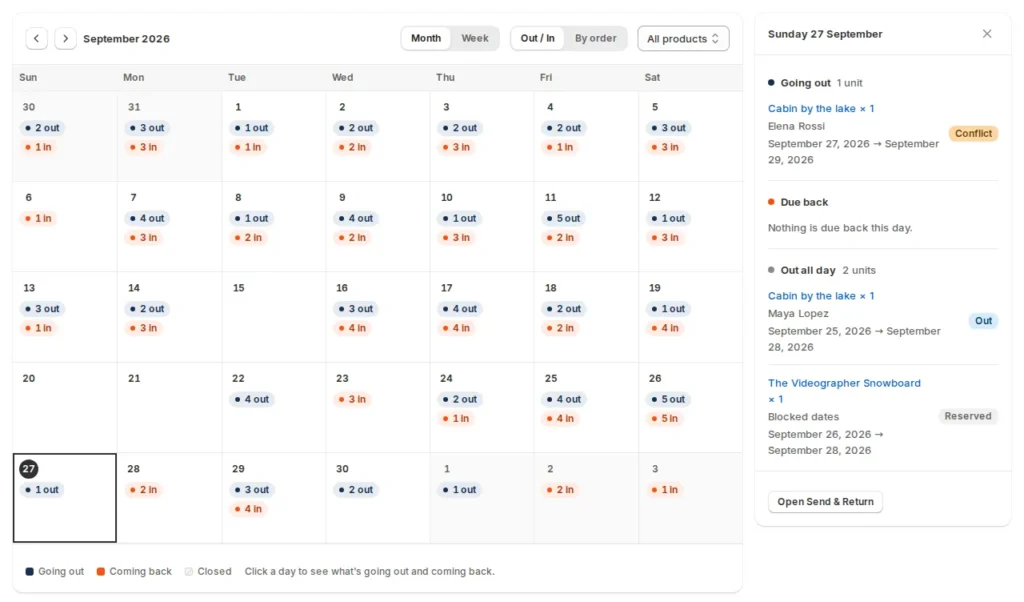This screenshot has width=1024, height=602.
Task: Open the All products dropdown
Action: click(683, 39)
